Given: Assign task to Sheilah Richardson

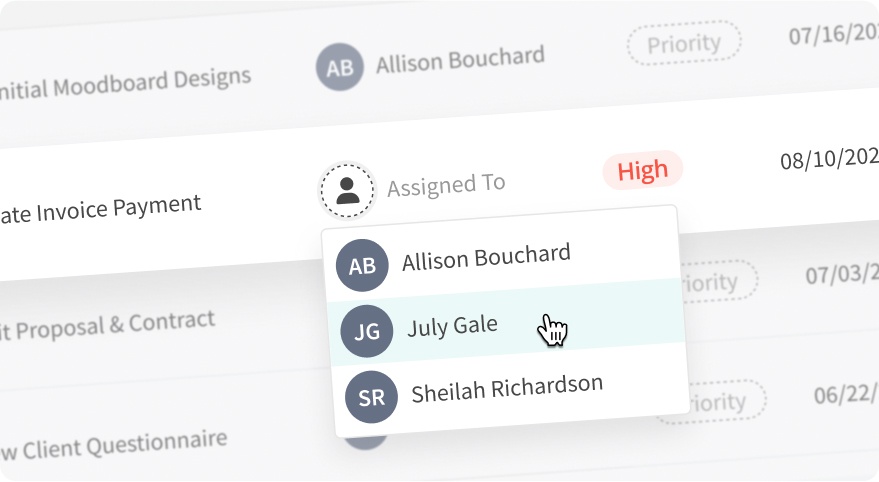Looking at the screenshot, I should [x=507, y=389].
